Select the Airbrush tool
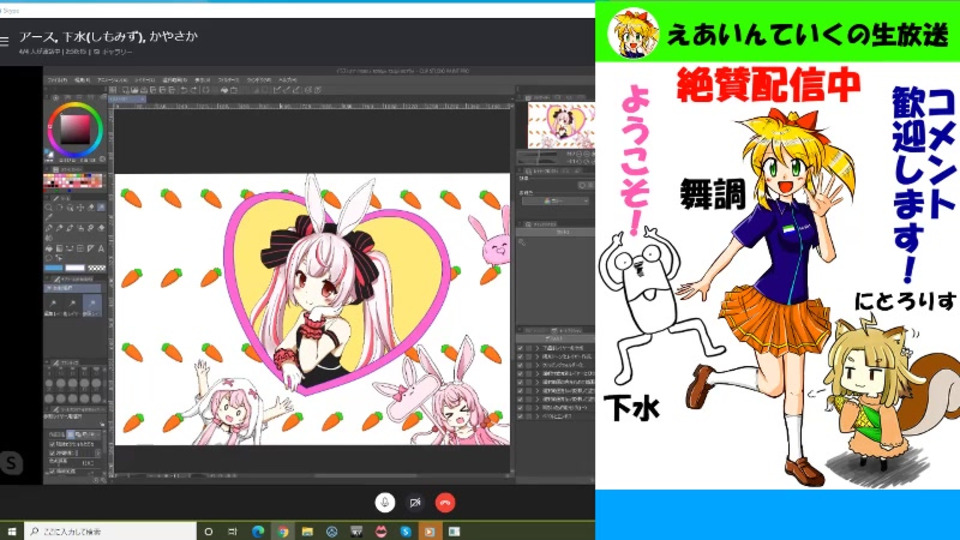The image size is (960, 540). 80,228
